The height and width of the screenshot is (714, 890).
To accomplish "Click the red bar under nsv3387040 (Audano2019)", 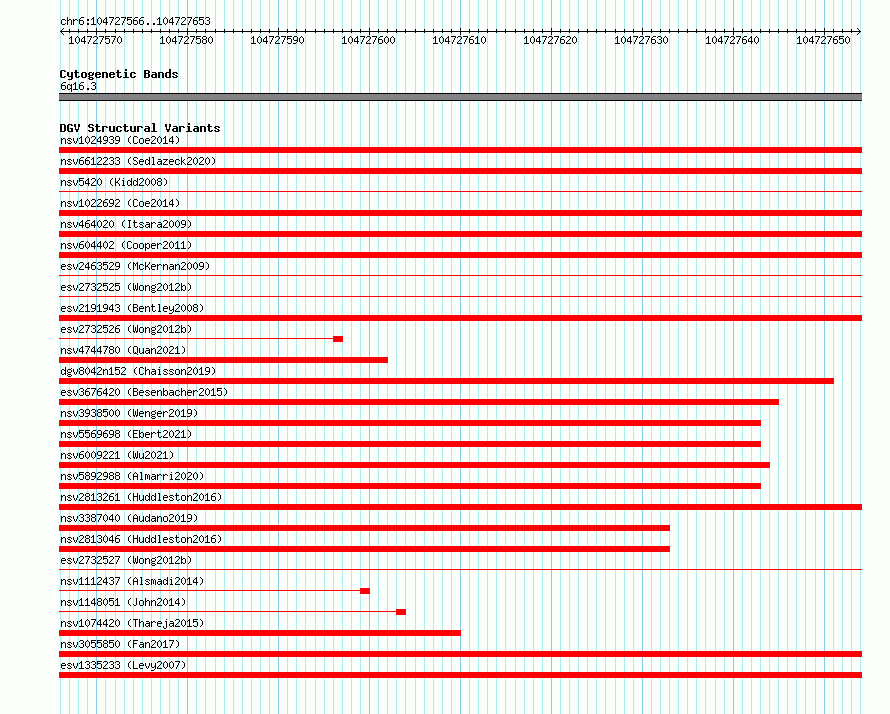I will point(364,528).
